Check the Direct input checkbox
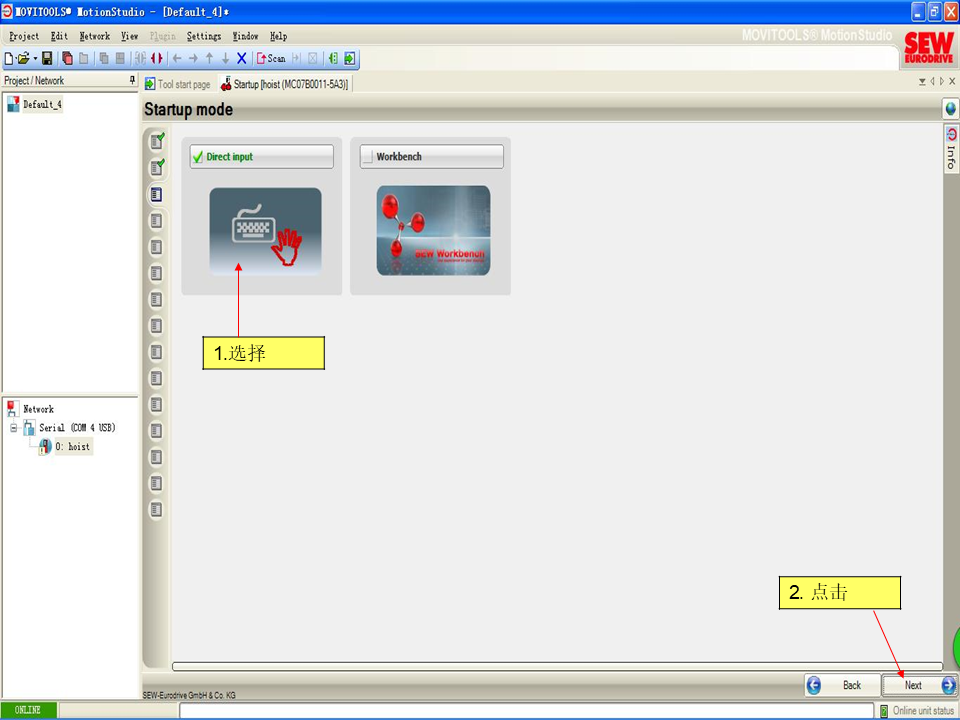 point(198,157)
